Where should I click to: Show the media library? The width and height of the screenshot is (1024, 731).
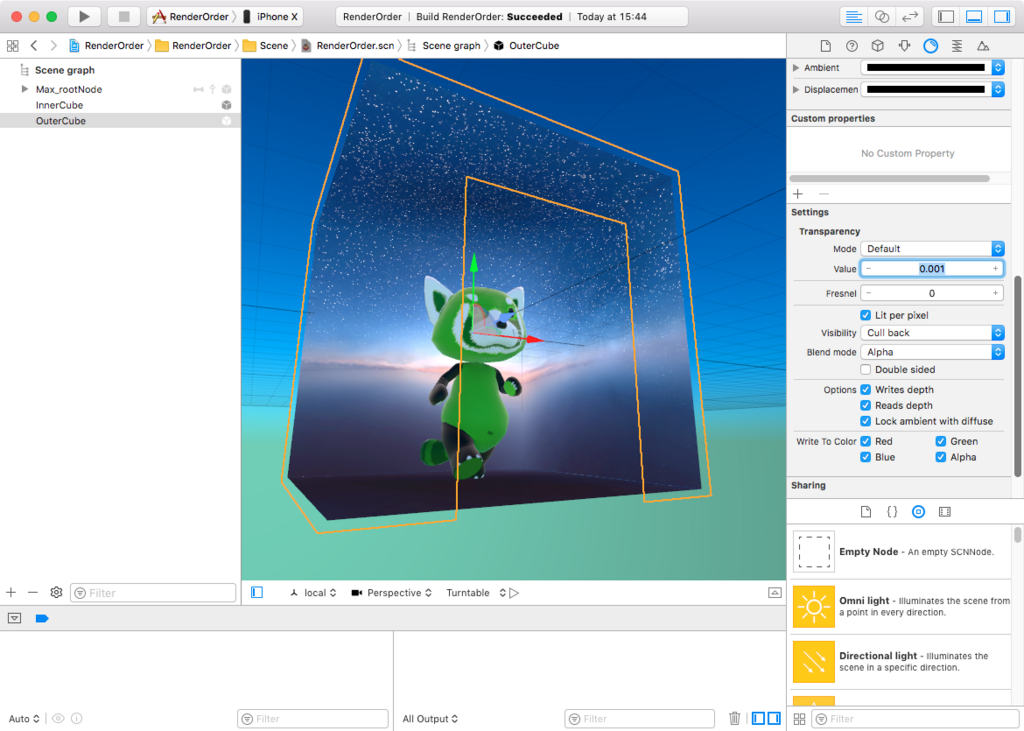point(944,512)
